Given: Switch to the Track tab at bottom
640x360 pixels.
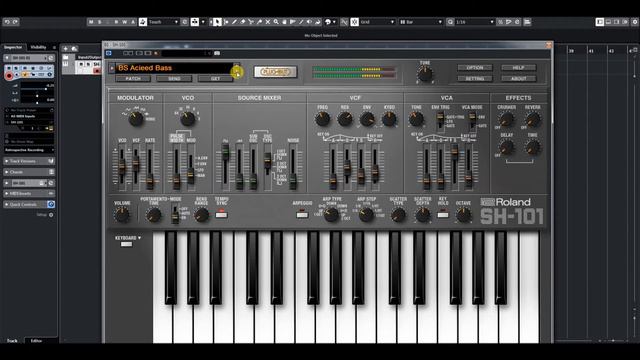Looking at the screenshot, I should coord(12,340).
